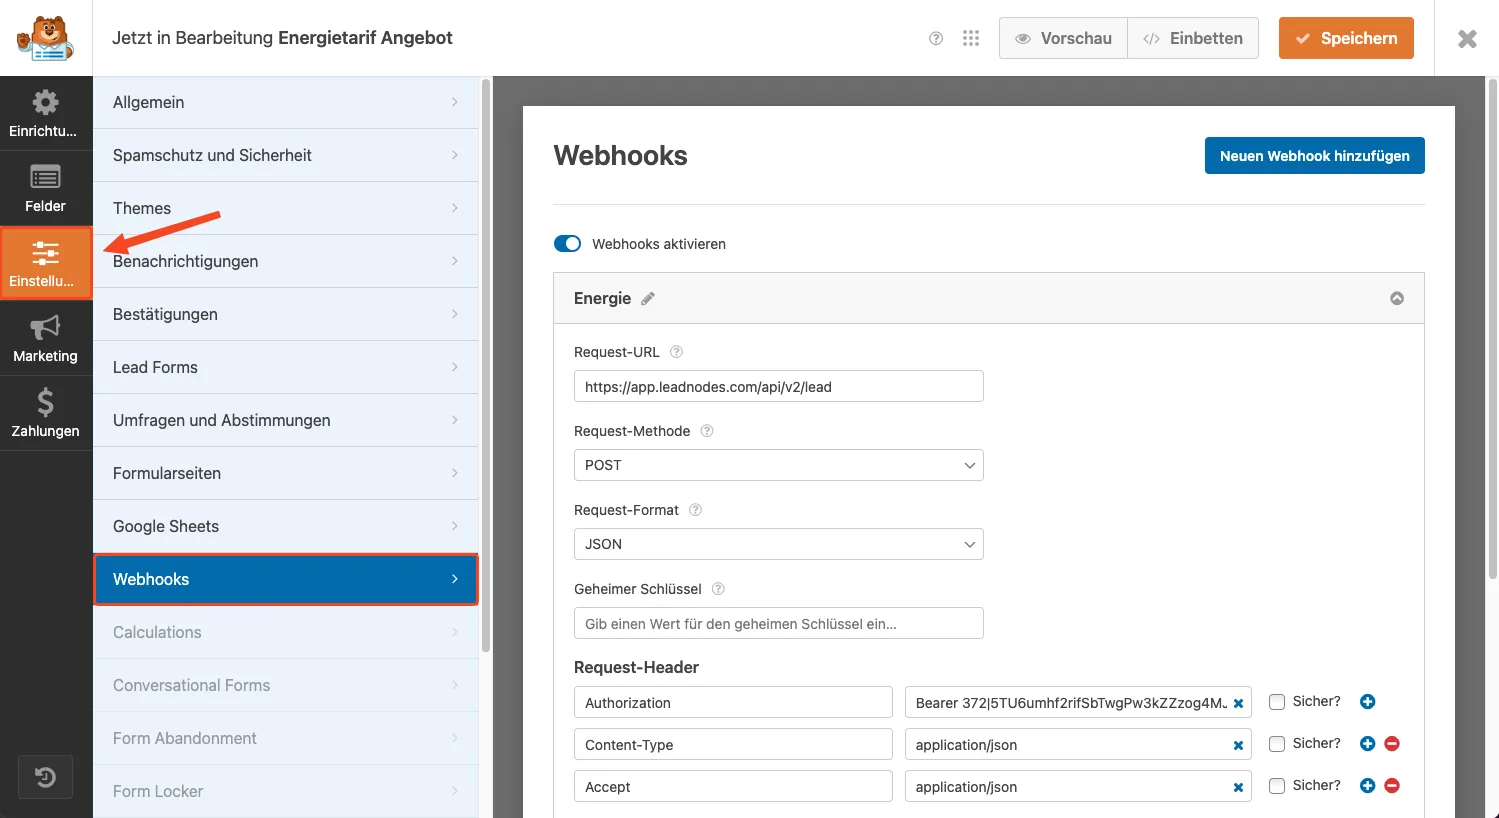Click the Geheimer Schlüssel input field
1499x818 pixels.
(x=779, y=623)
